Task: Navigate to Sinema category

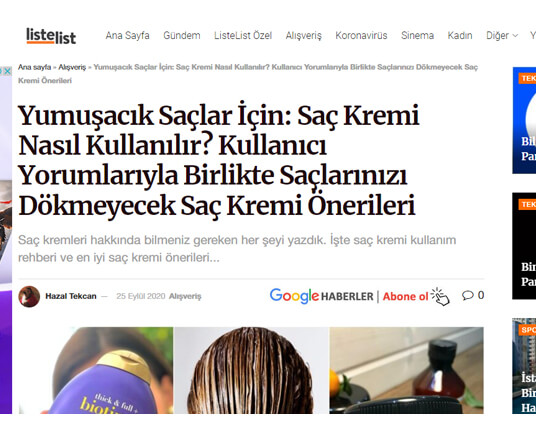Action: coord(417,36)
